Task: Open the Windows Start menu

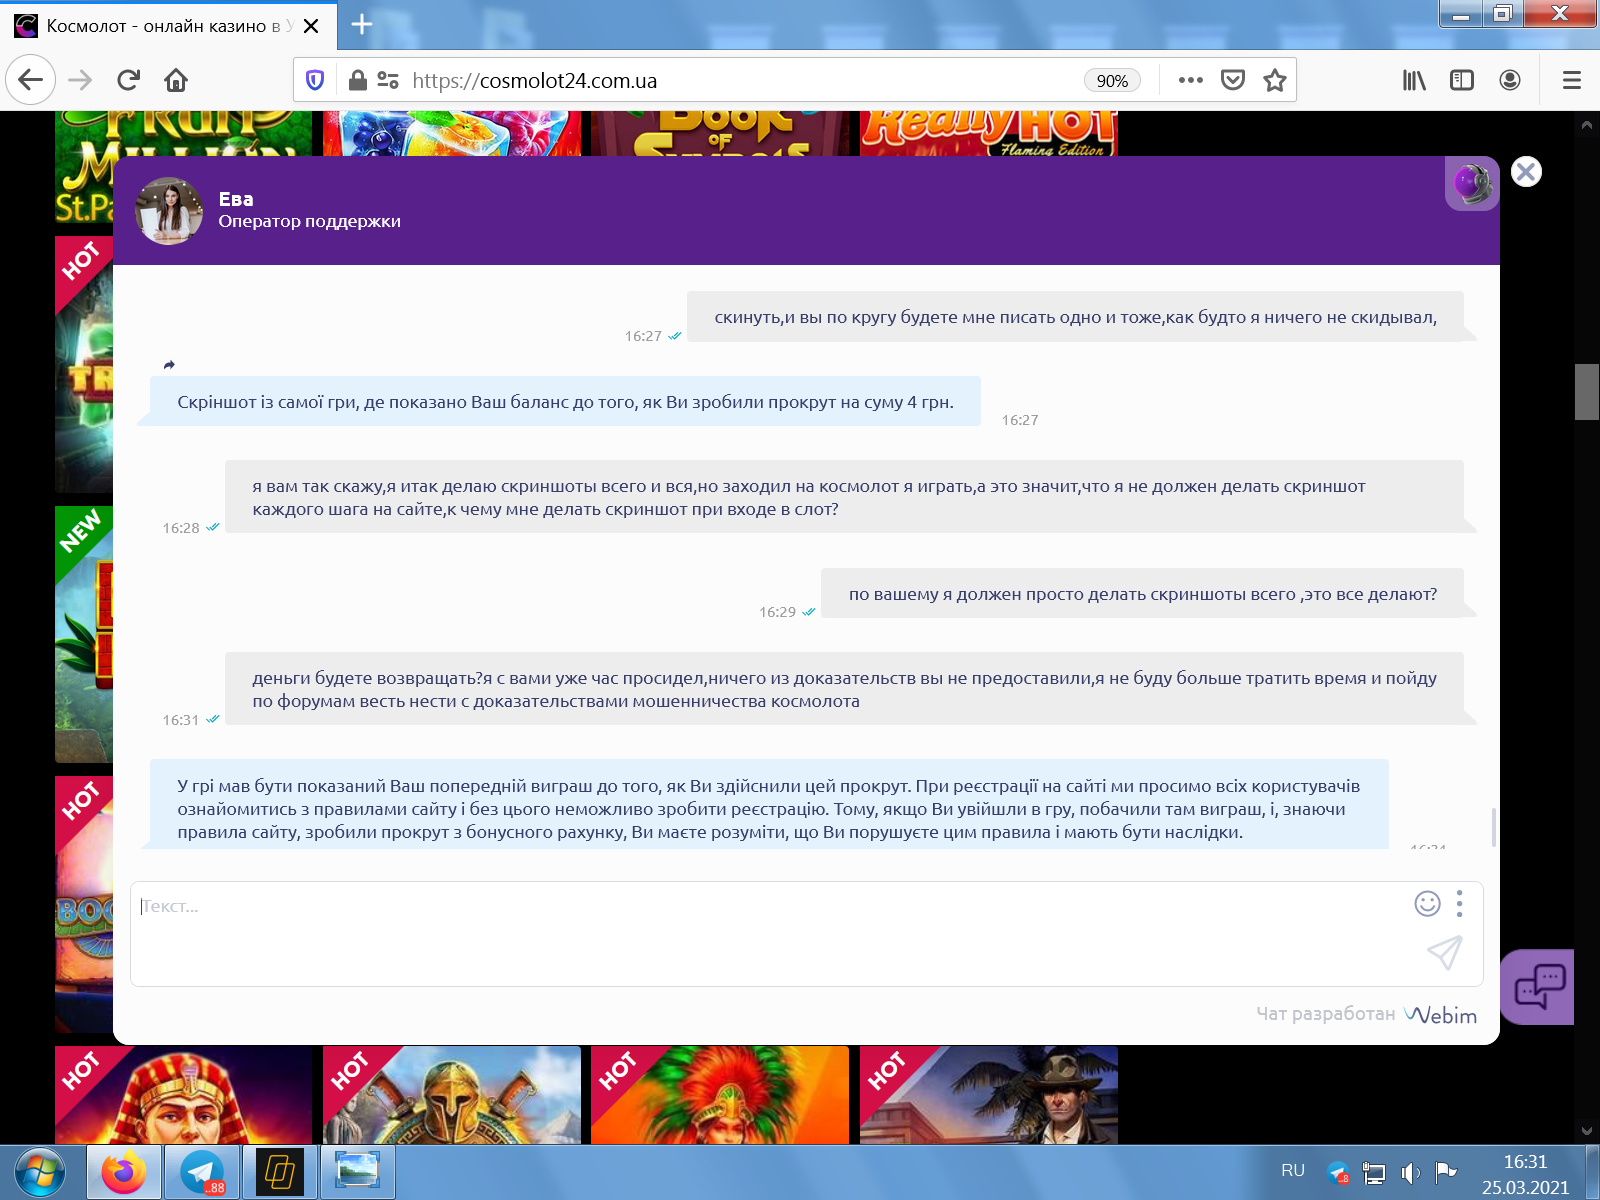Action: click(x=40, y=1172)
